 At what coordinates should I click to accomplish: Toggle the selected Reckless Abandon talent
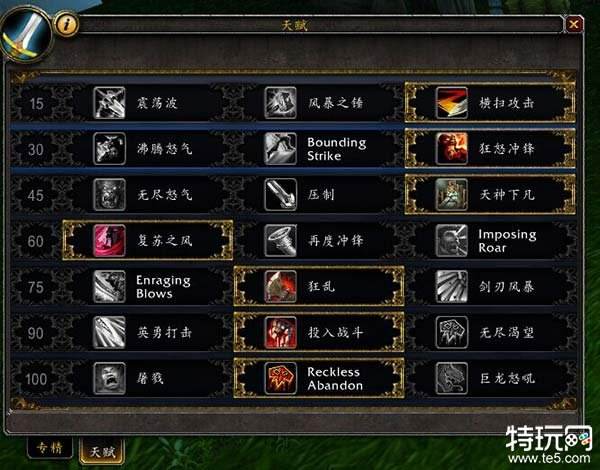pyautogui.click(x=319, y=378)
